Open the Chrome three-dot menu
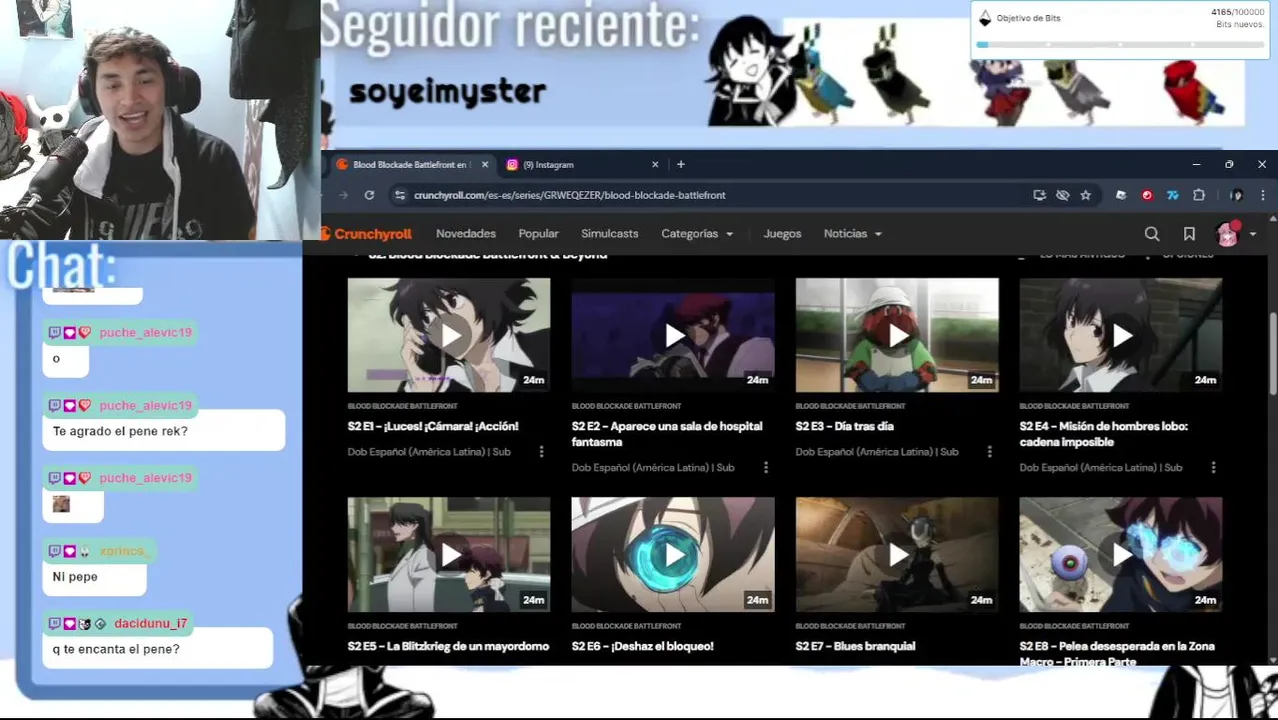The height and width of the screenshot is (720, 1278). click(x=1263, y=195)
